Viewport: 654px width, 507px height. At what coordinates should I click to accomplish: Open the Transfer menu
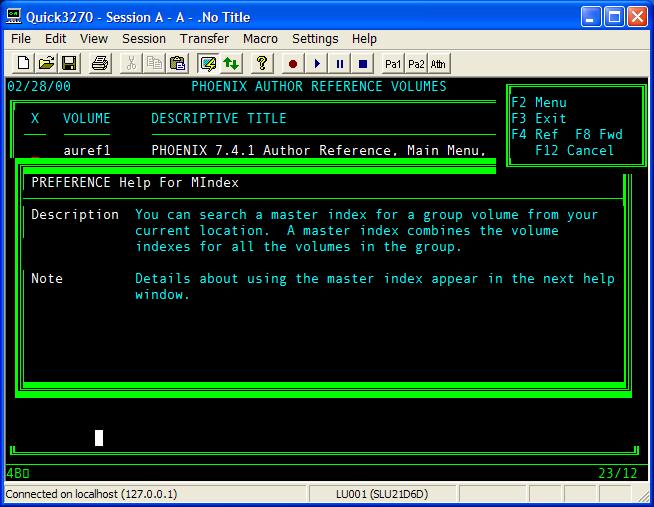pos(204,39)
